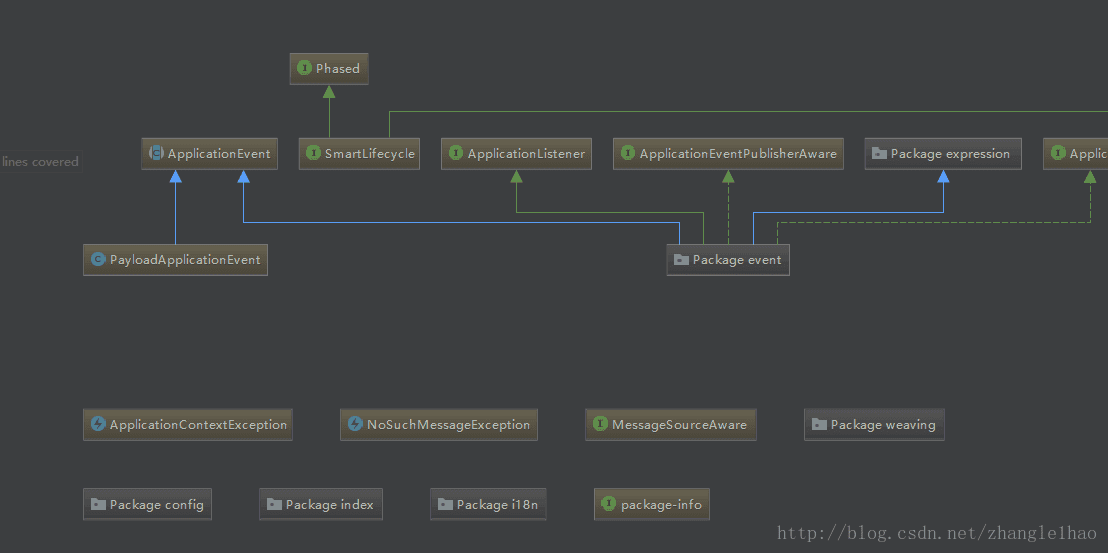The image size is (1108, 553).
Task: Select the Package config node label
Action: 157,504
